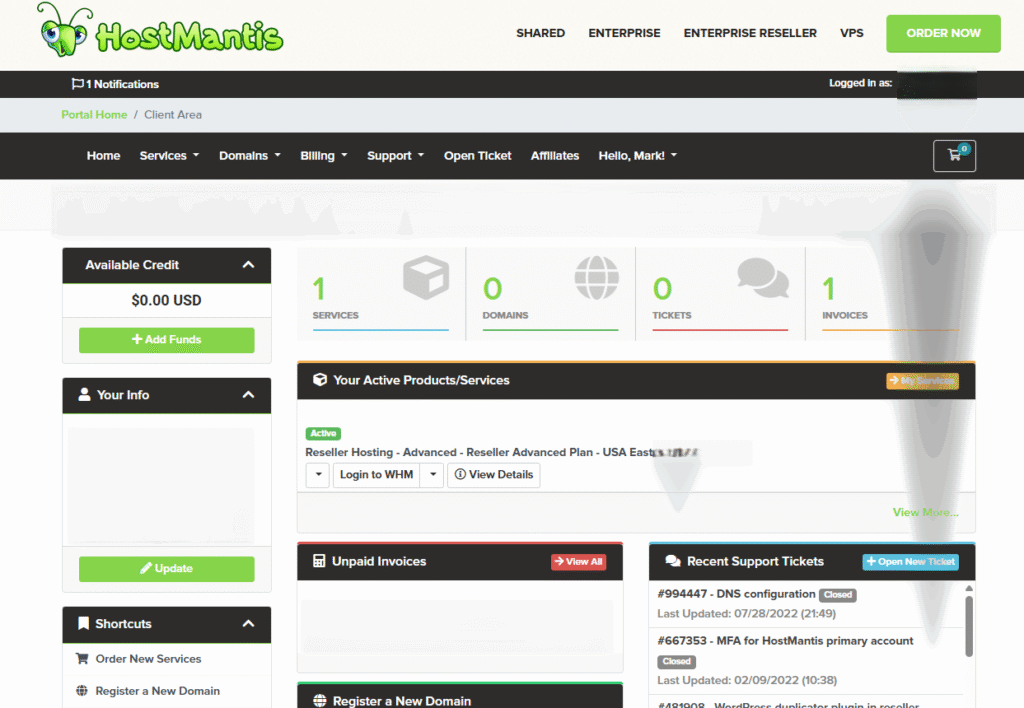Click the domains globe icon
This screenshot has width=1024, height=708.
(596, 277)
